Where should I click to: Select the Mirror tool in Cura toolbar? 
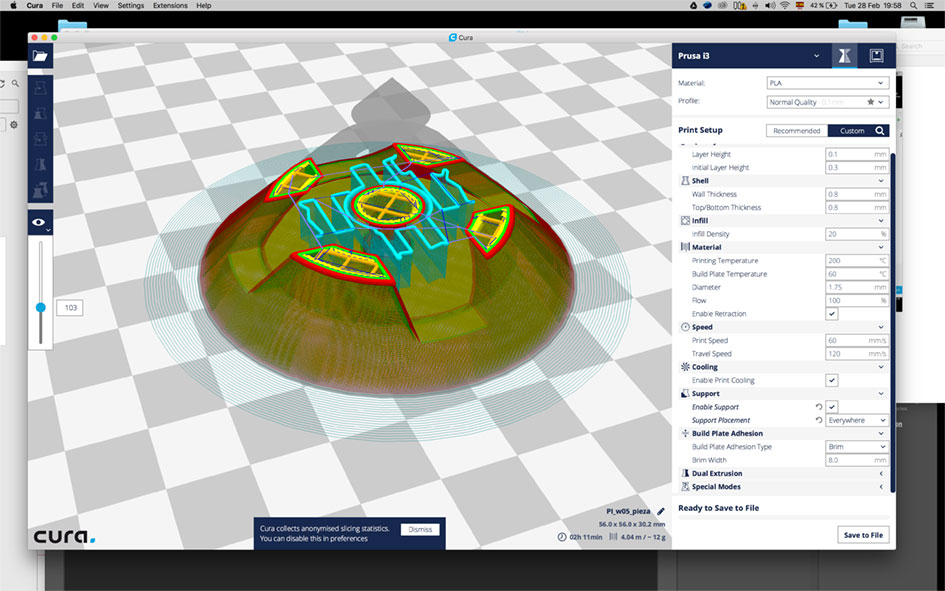[40, 164]
